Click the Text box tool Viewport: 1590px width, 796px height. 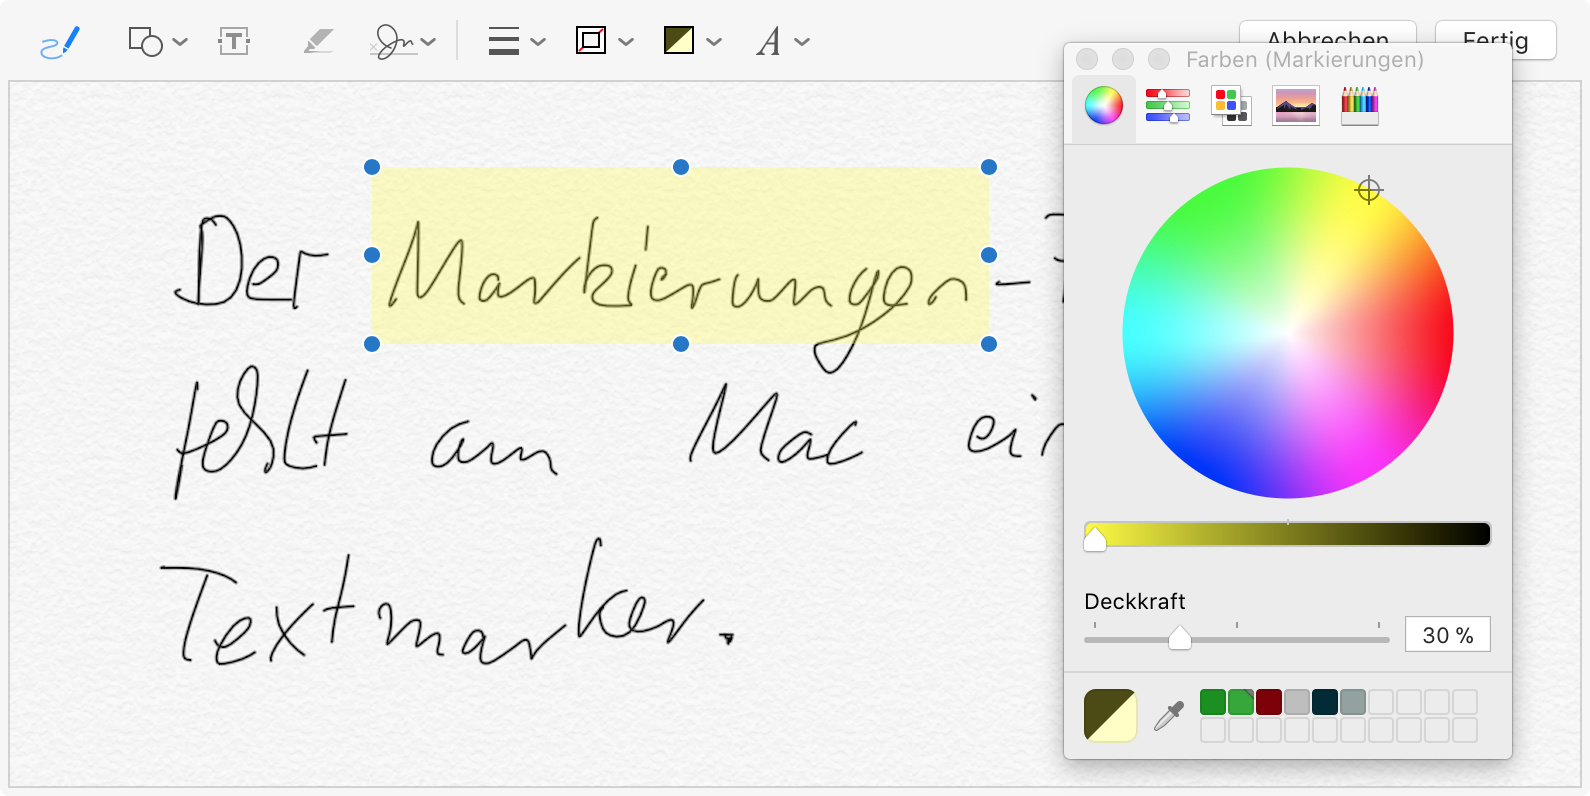[234, 42]
